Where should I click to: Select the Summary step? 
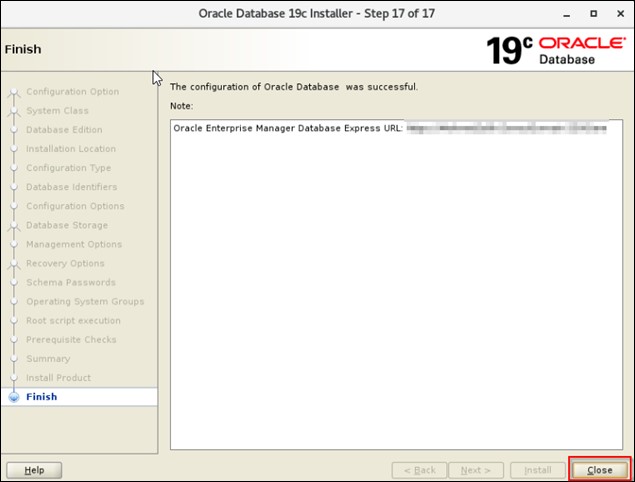(48, 358)
